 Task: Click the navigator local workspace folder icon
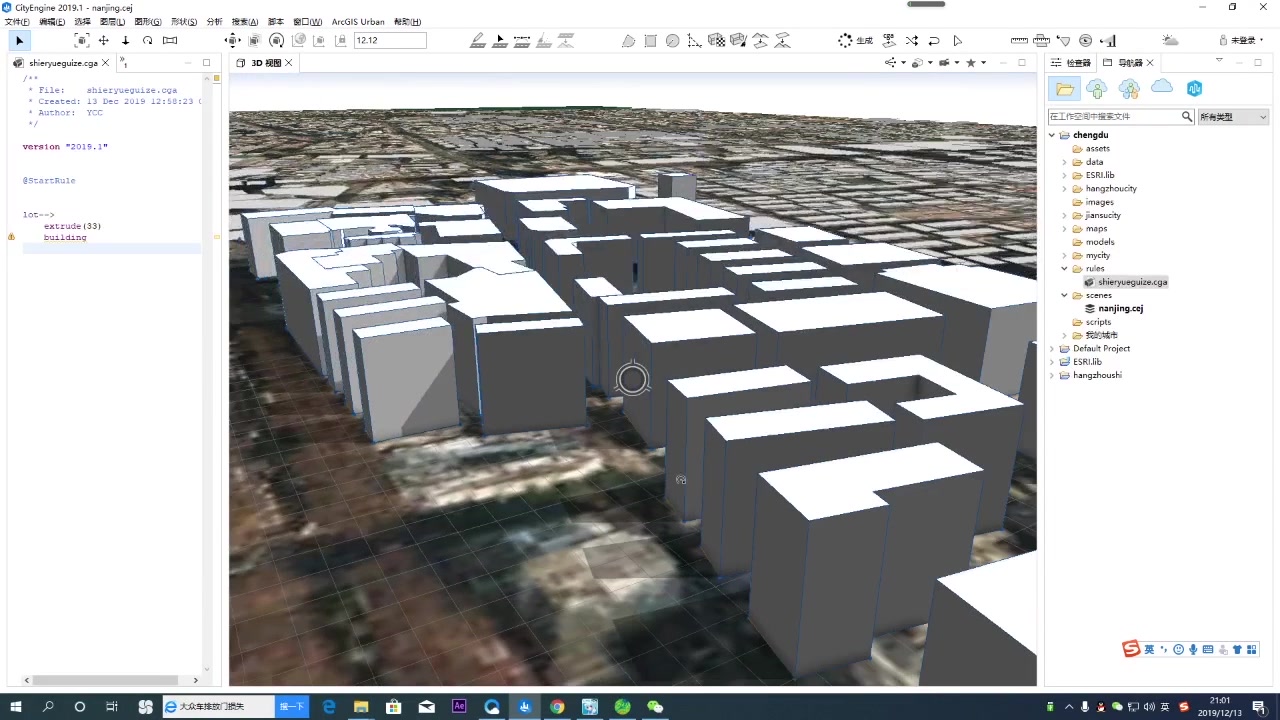pos(1065,89)
